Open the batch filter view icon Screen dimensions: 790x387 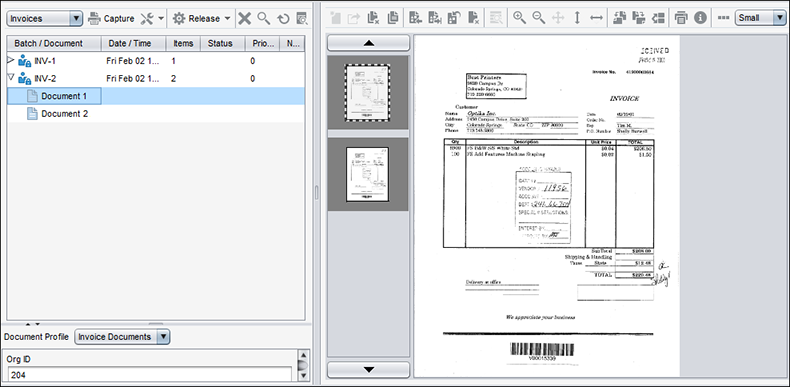pos(302,19)
